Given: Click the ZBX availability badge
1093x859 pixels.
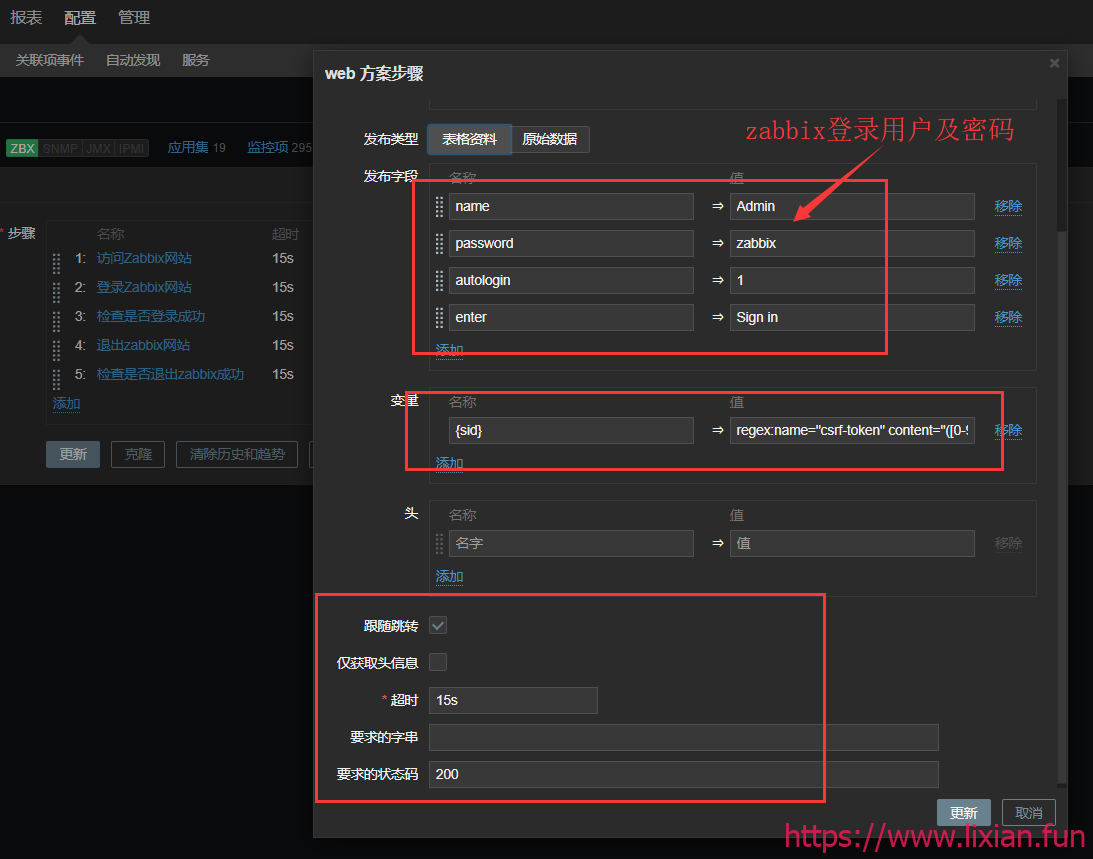Looking at the screenshot, I should (22, 149).
